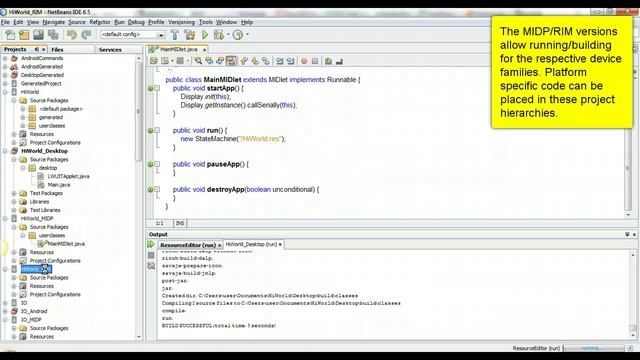Open the File menu

[x=5, y=22]
